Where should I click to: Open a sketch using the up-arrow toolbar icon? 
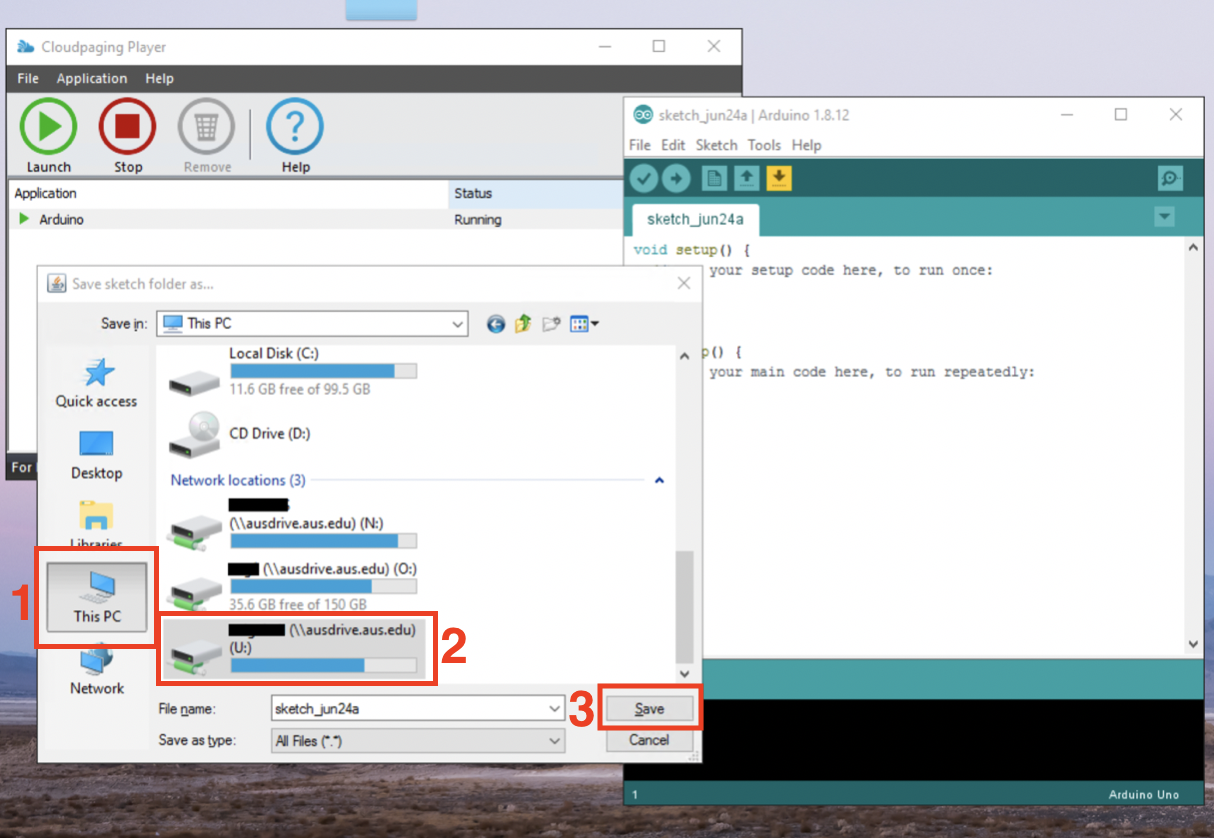click(746, 179)
